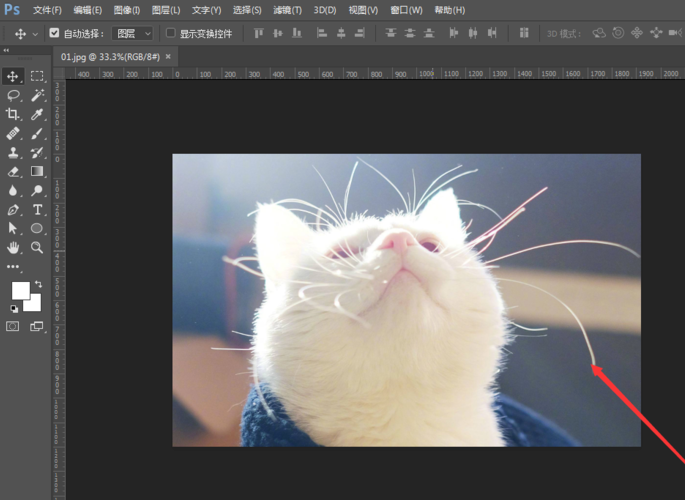Select the Dodge tool
Image resolution: width=685 pixels, height=500 pixels.
tap(38, 190)
